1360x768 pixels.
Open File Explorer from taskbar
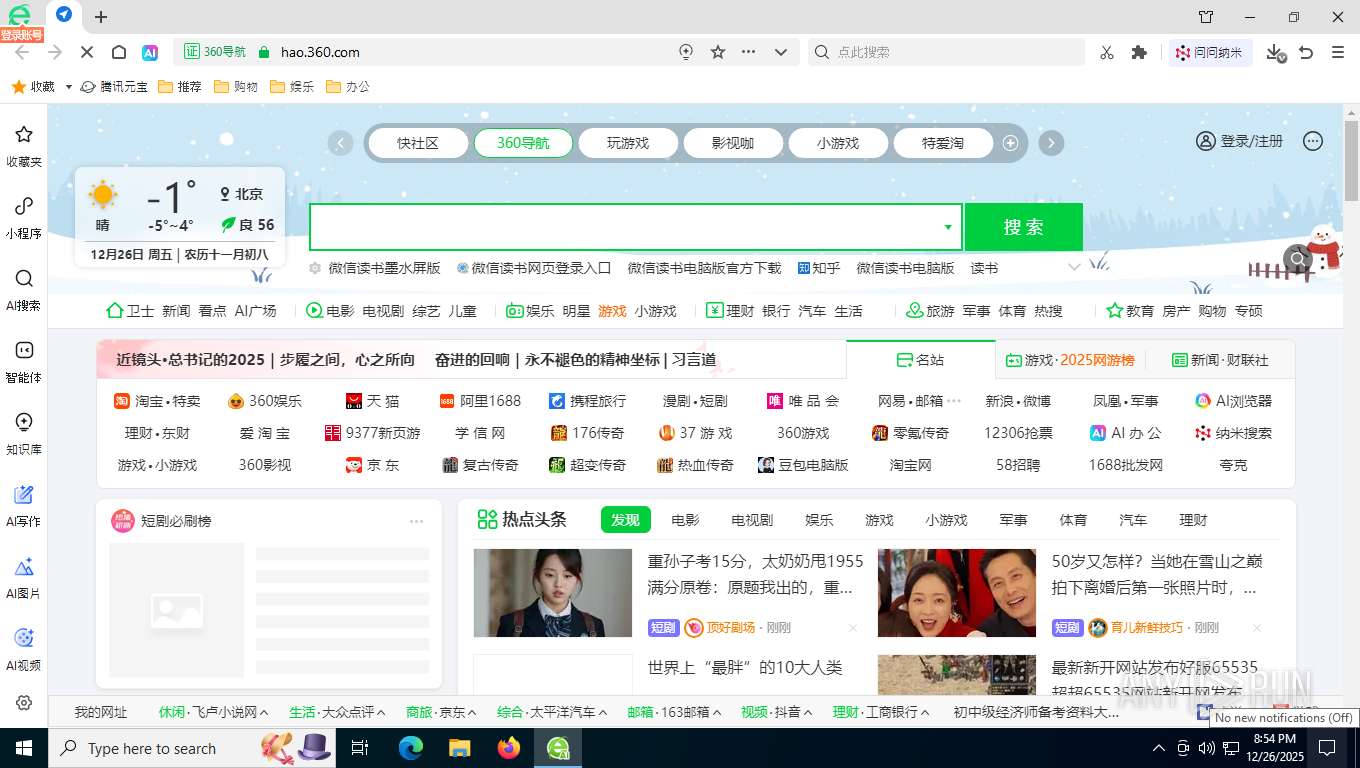[460, 747]
